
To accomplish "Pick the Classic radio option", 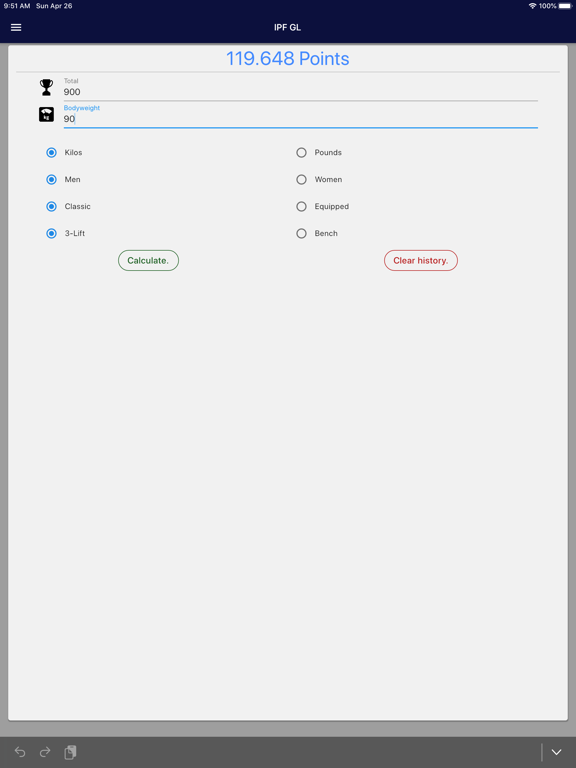I will (x=51, y=207).
